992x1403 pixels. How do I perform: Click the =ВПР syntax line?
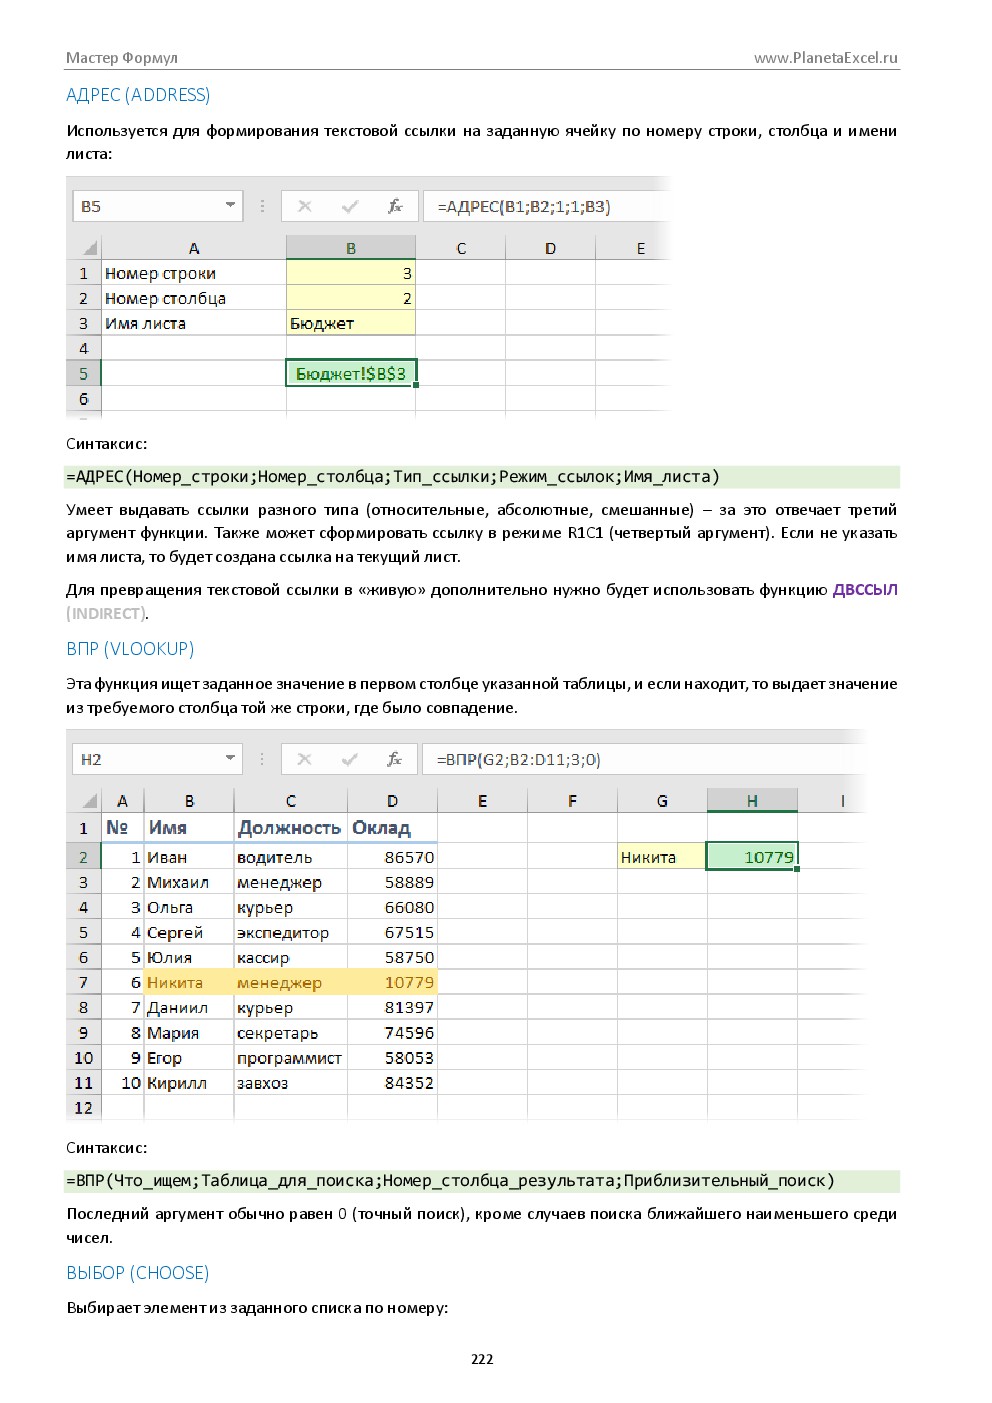pos(482,1180)
